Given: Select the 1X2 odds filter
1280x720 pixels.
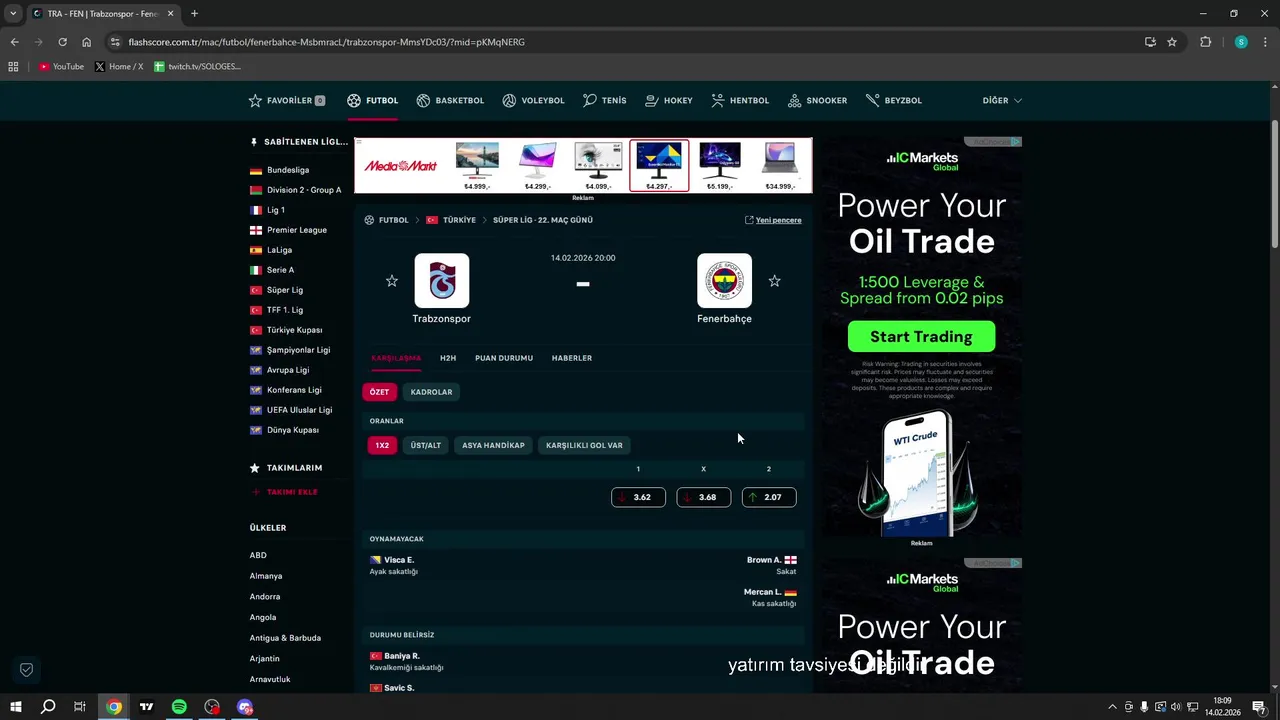Looking at the screenshot, I should click(x=382, y=445).
